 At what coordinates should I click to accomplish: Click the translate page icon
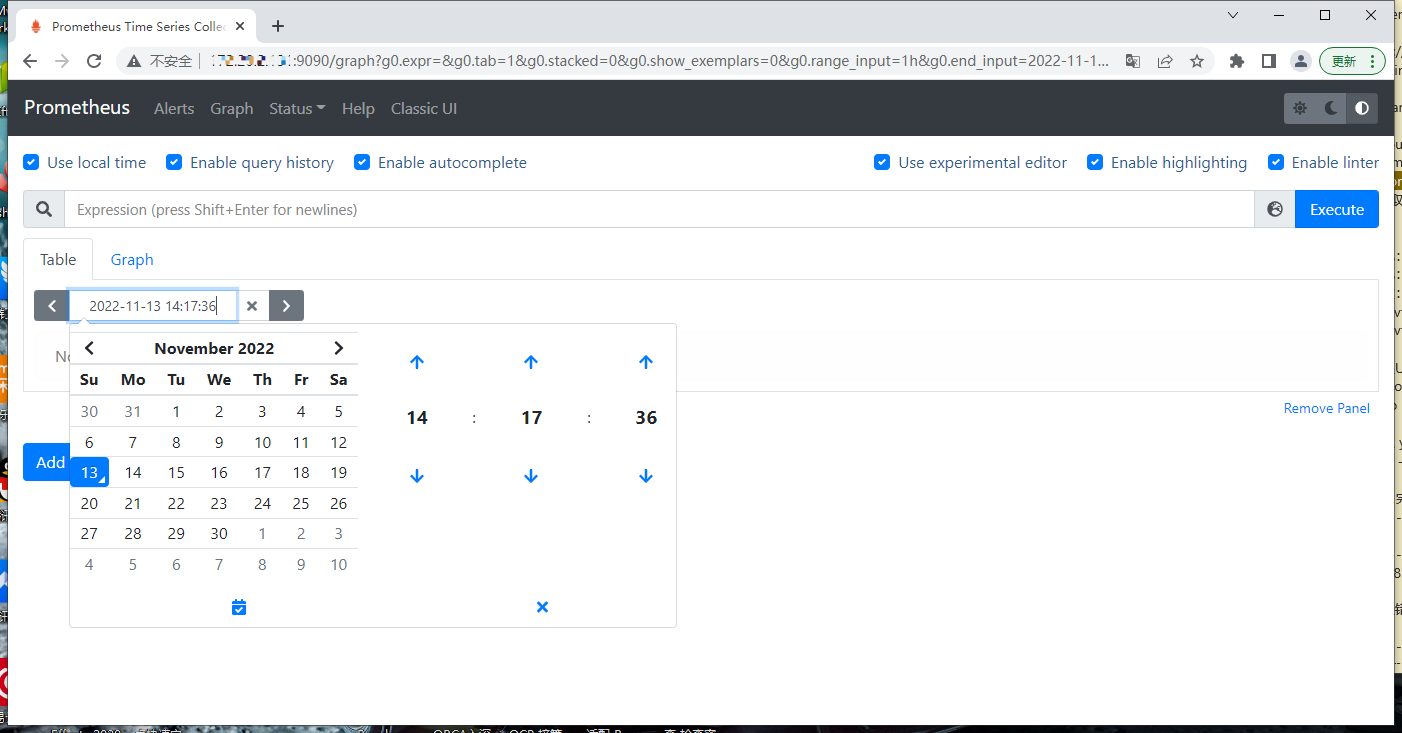pos(1133,61)
